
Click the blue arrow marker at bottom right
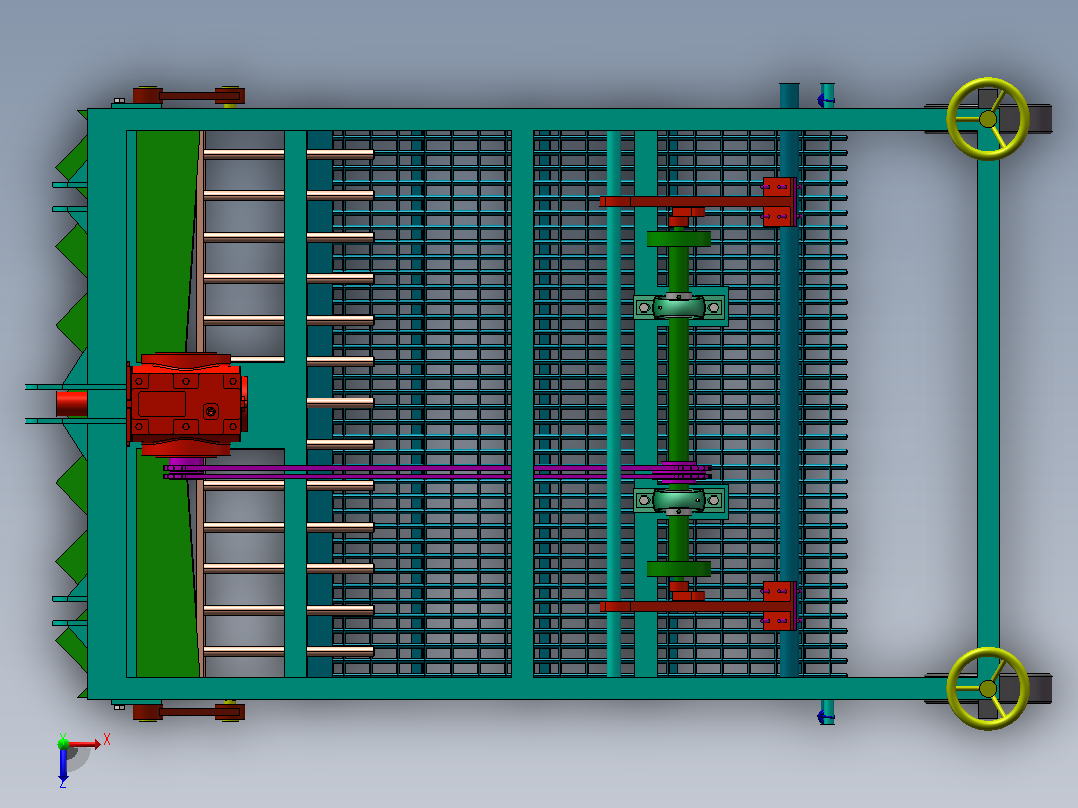pos(826,717)
